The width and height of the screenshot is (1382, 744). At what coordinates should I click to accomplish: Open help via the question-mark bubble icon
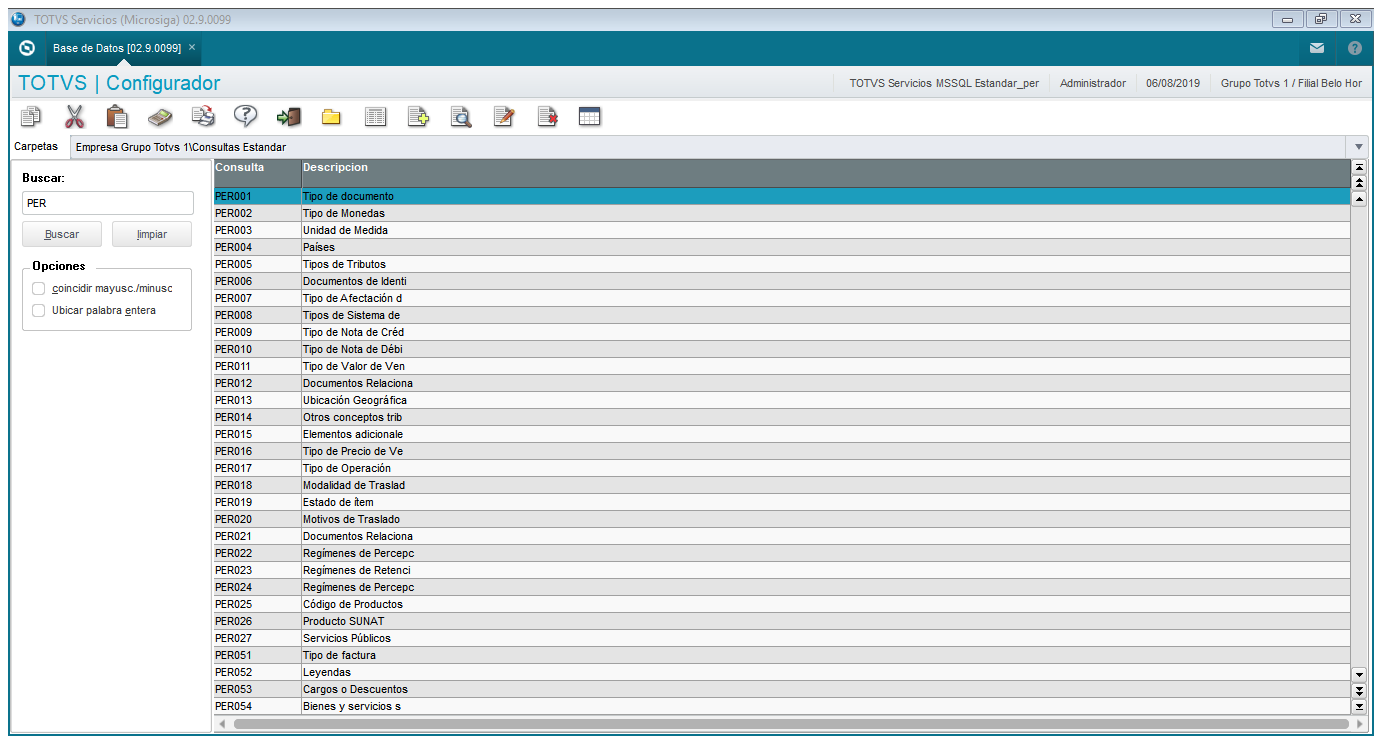pyautogui.click(x=246, y=117)
